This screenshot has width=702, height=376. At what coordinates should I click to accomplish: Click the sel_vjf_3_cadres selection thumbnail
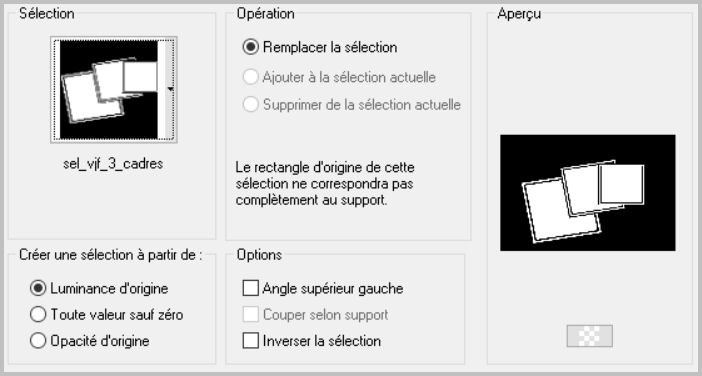109,90
